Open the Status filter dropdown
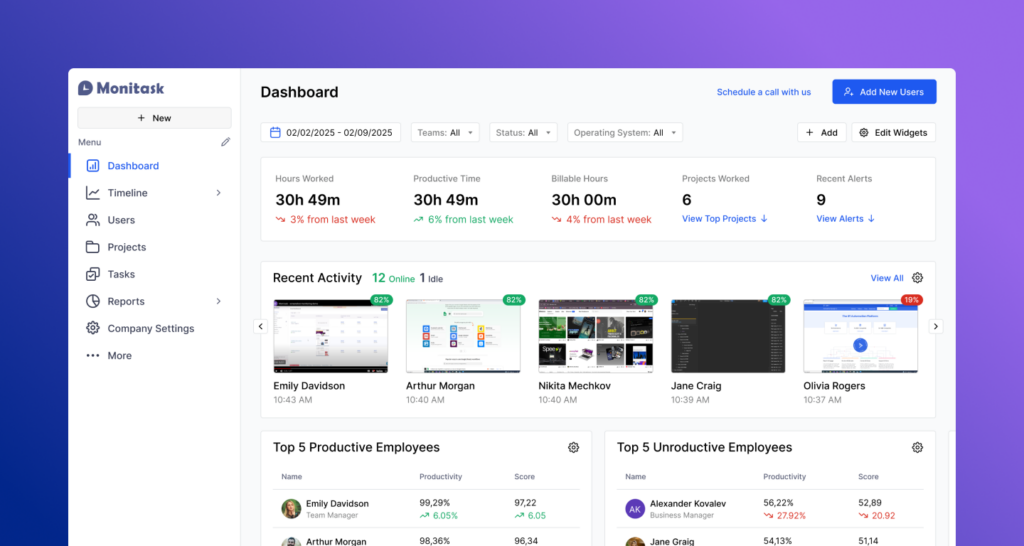Viewport: 1024px width, 546px height. click(x=523, y=133)
